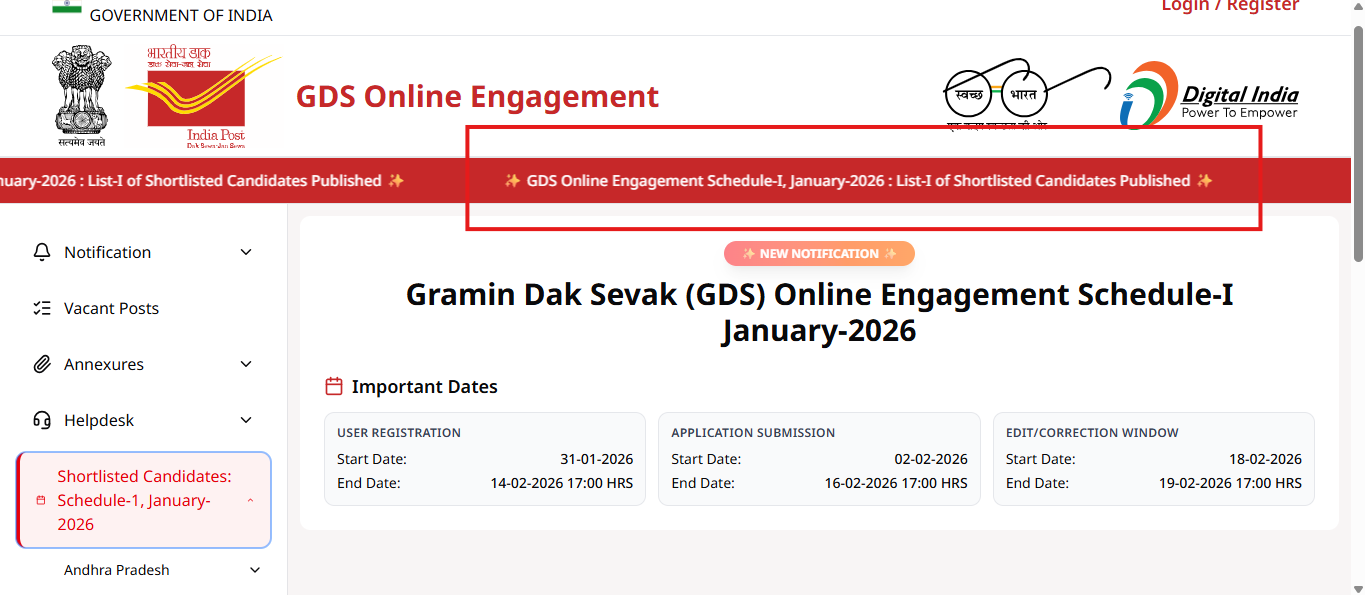The width and height of the screenshot is (1365, 595).
Task: Open the scrolling shortlisted candidates announcement link
Action: point(858,181)
